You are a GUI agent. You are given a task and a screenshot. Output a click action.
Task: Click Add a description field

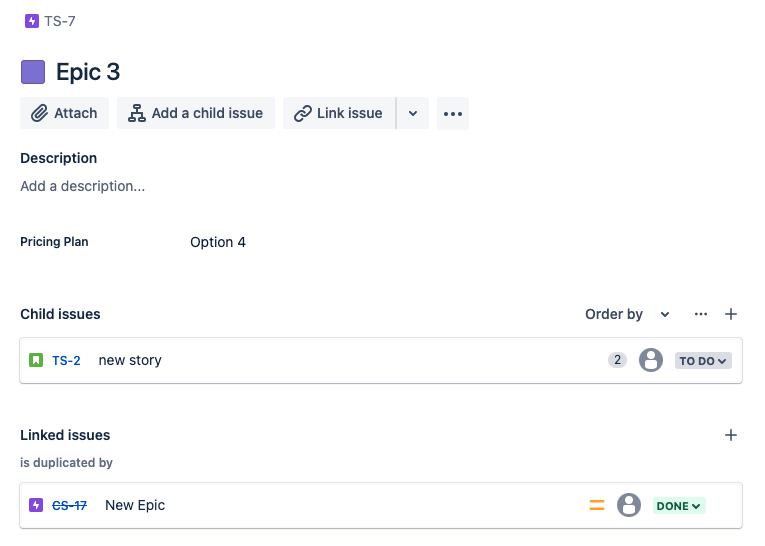(82, 186)
